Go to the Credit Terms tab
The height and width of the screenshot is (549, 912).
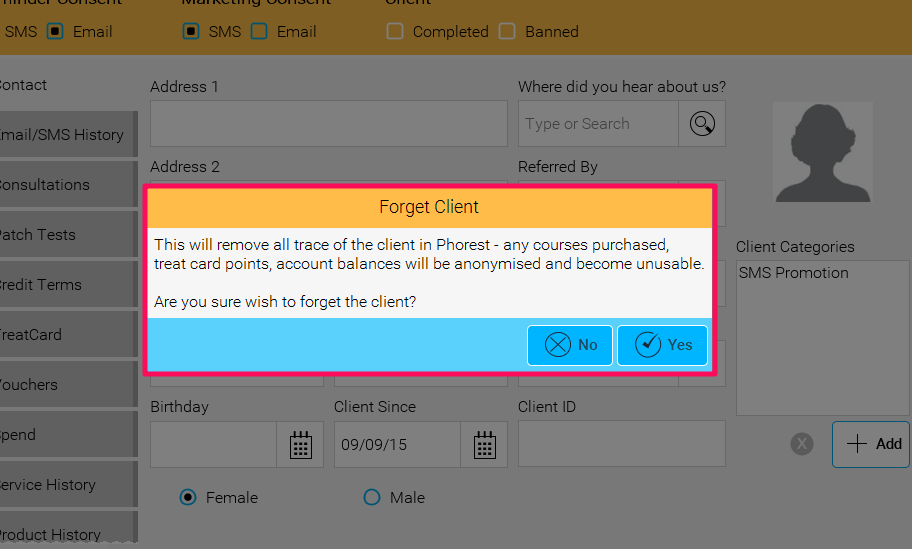(x=68, y=284)
